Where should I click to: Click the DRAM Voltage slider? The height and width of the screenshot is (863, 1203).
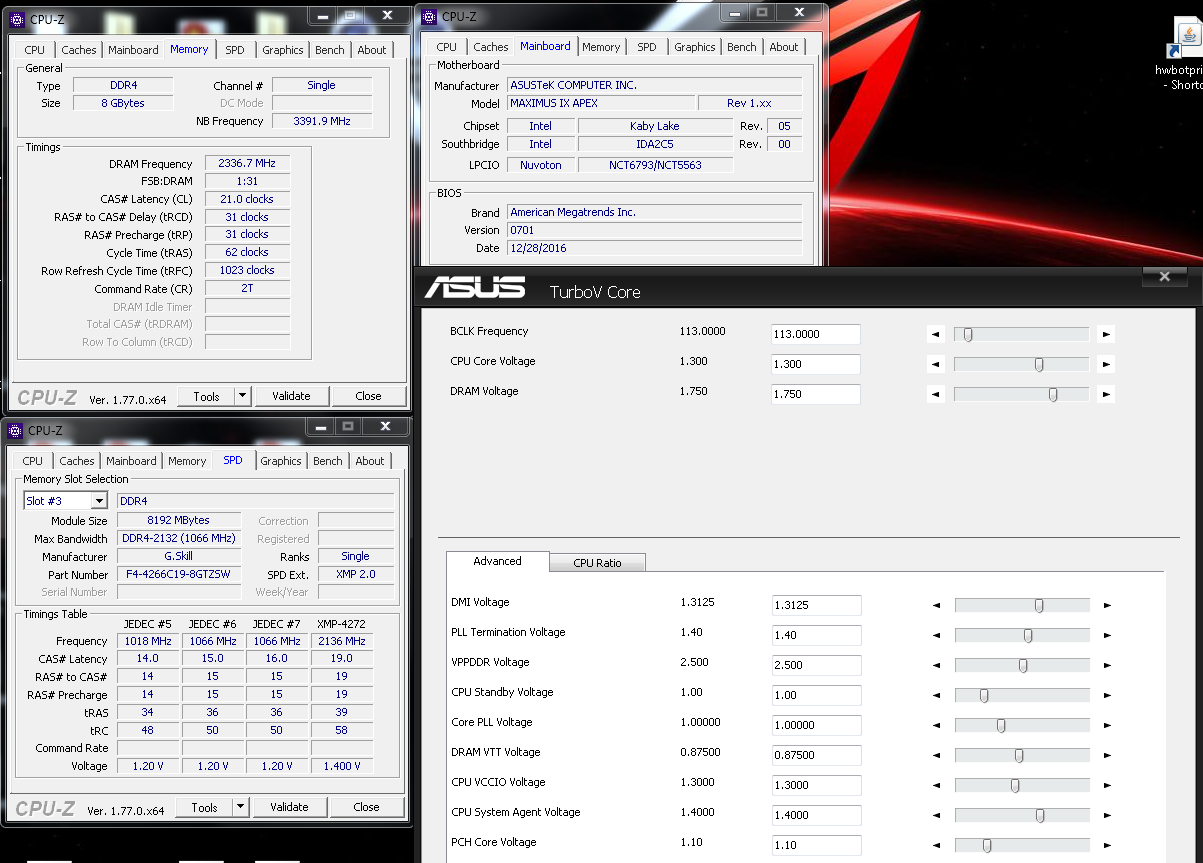tap(1021, 395)
